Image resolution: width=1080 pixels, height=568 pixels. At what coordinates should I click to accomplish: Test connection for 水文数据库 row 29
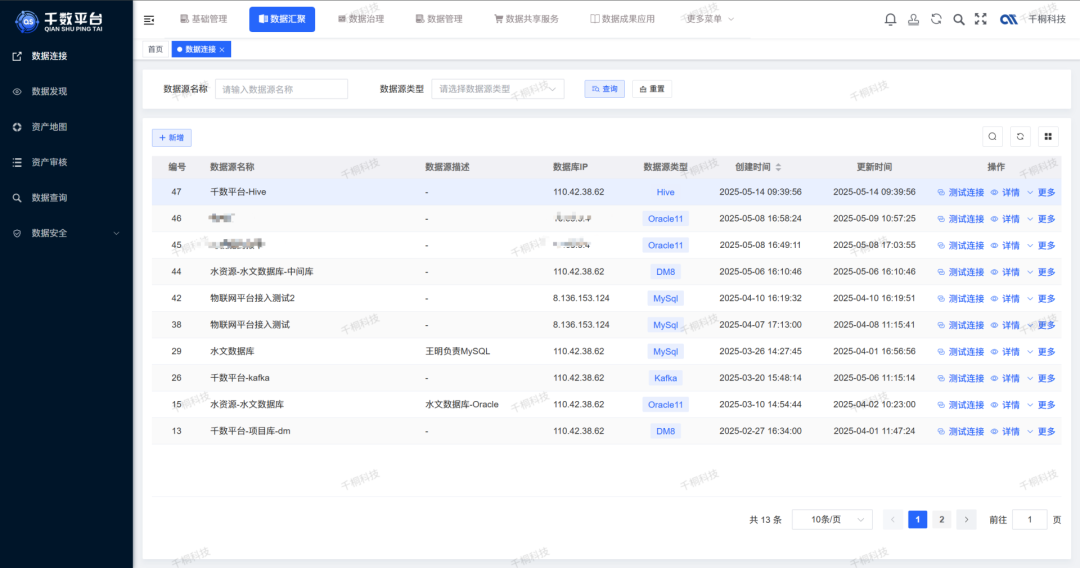click(x=960, y=352)
